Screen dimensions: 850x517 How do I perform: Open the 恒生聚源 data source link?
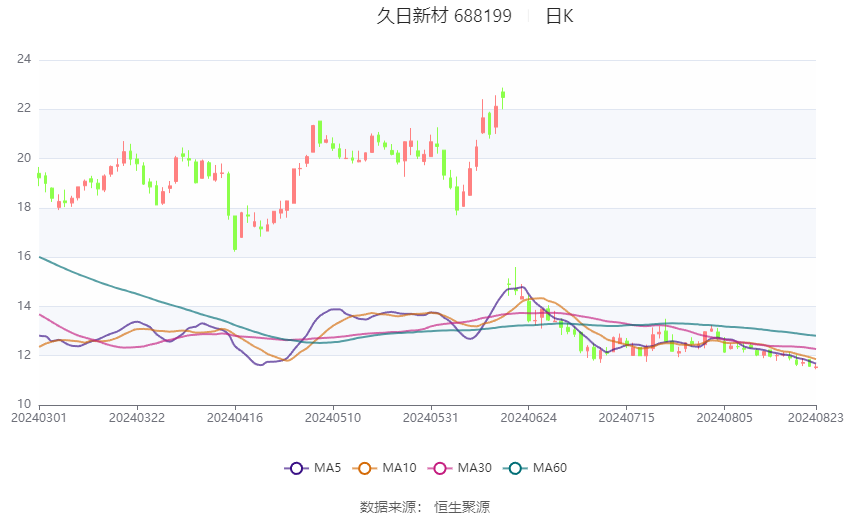pyautogui.click(x=462, y=507)
